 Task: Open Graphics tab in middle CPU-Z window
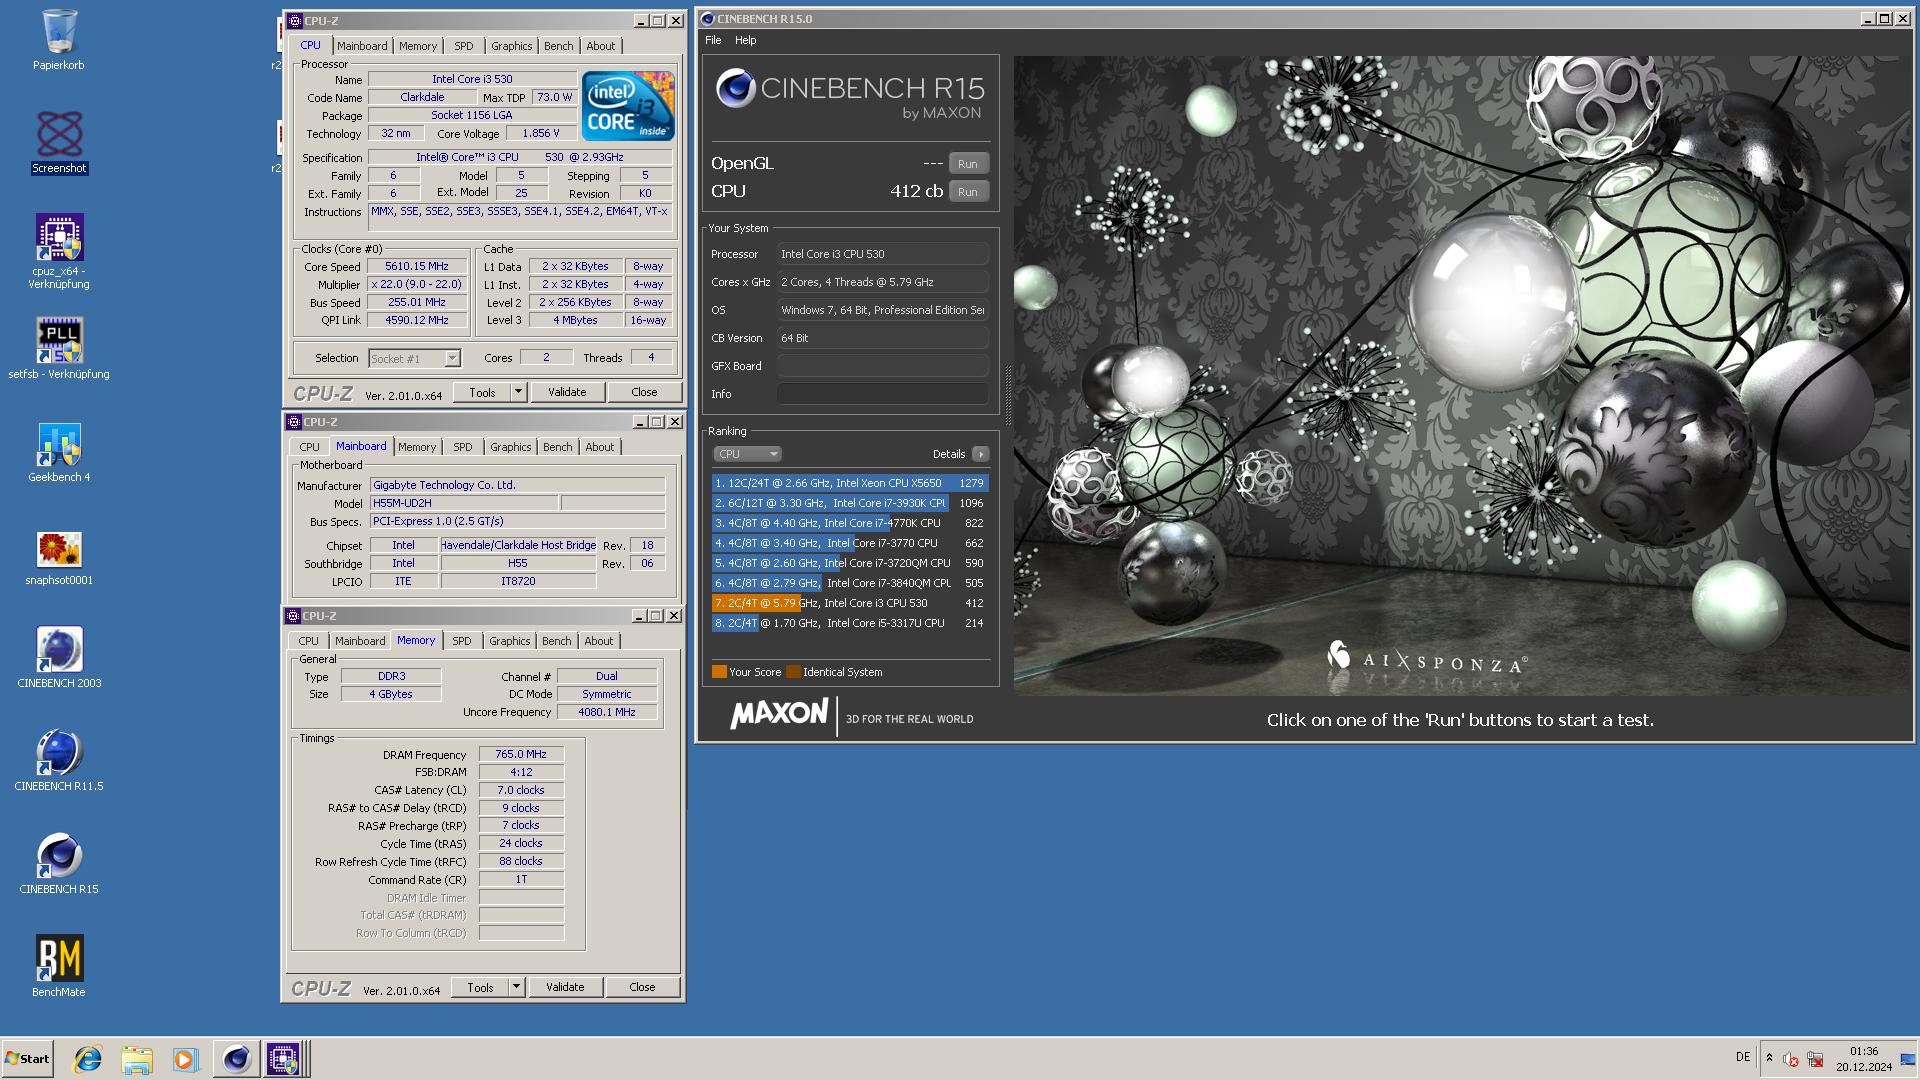click(511, 447)
